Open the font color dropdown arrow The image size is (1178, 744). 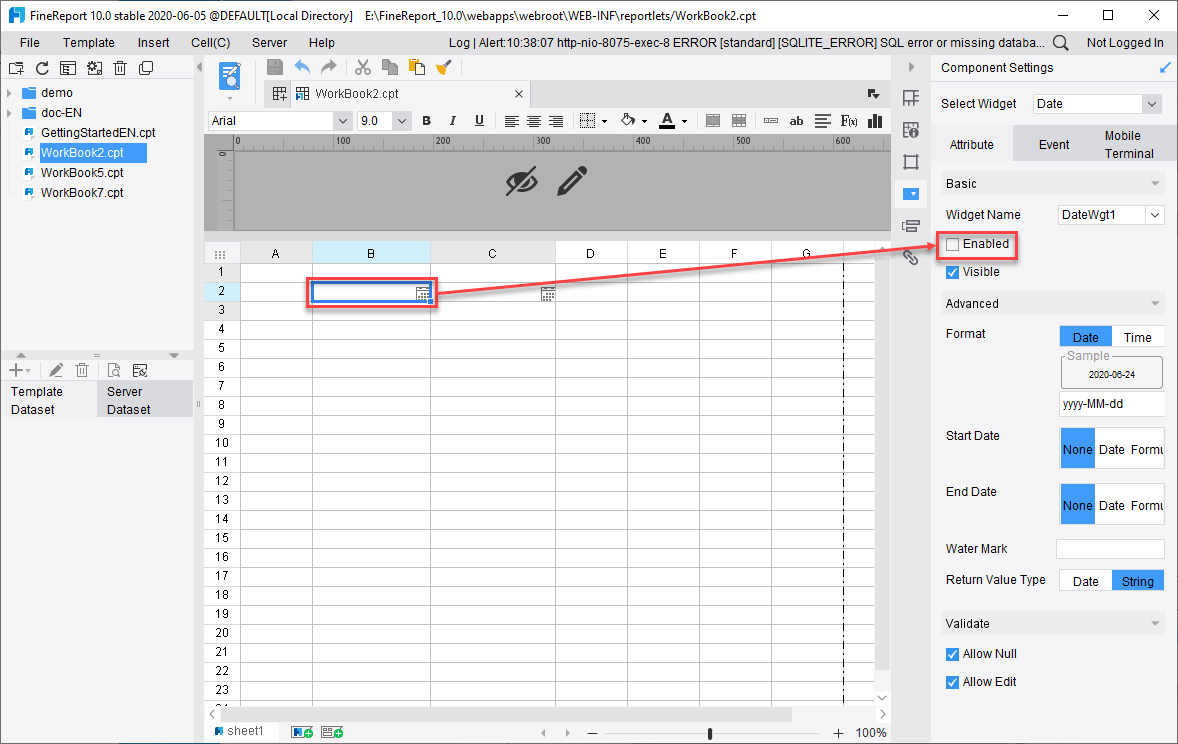coord(684,121)
